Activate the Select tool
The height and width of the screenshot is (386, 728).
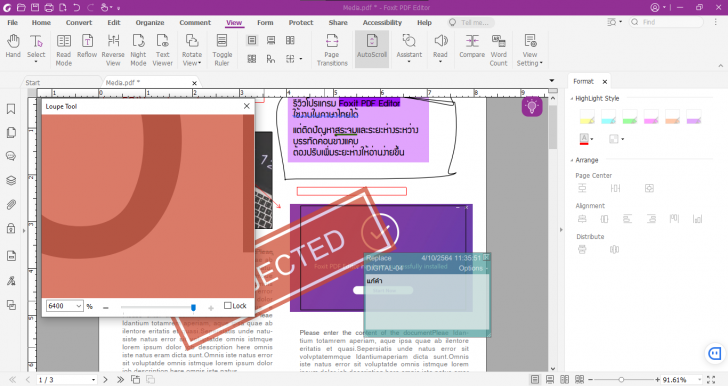(x=36, y=48)
